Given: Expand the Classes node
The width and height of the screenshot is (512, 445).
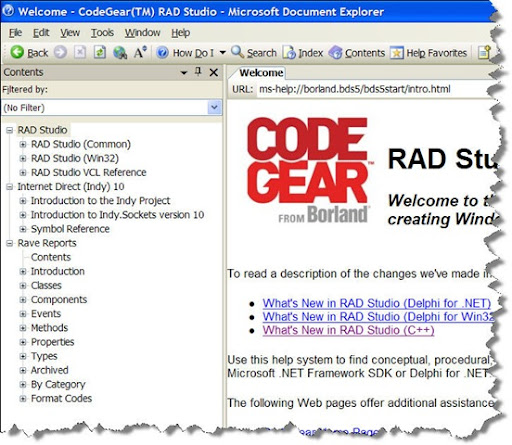Looking at the screenshot, I should click(23, 286).
